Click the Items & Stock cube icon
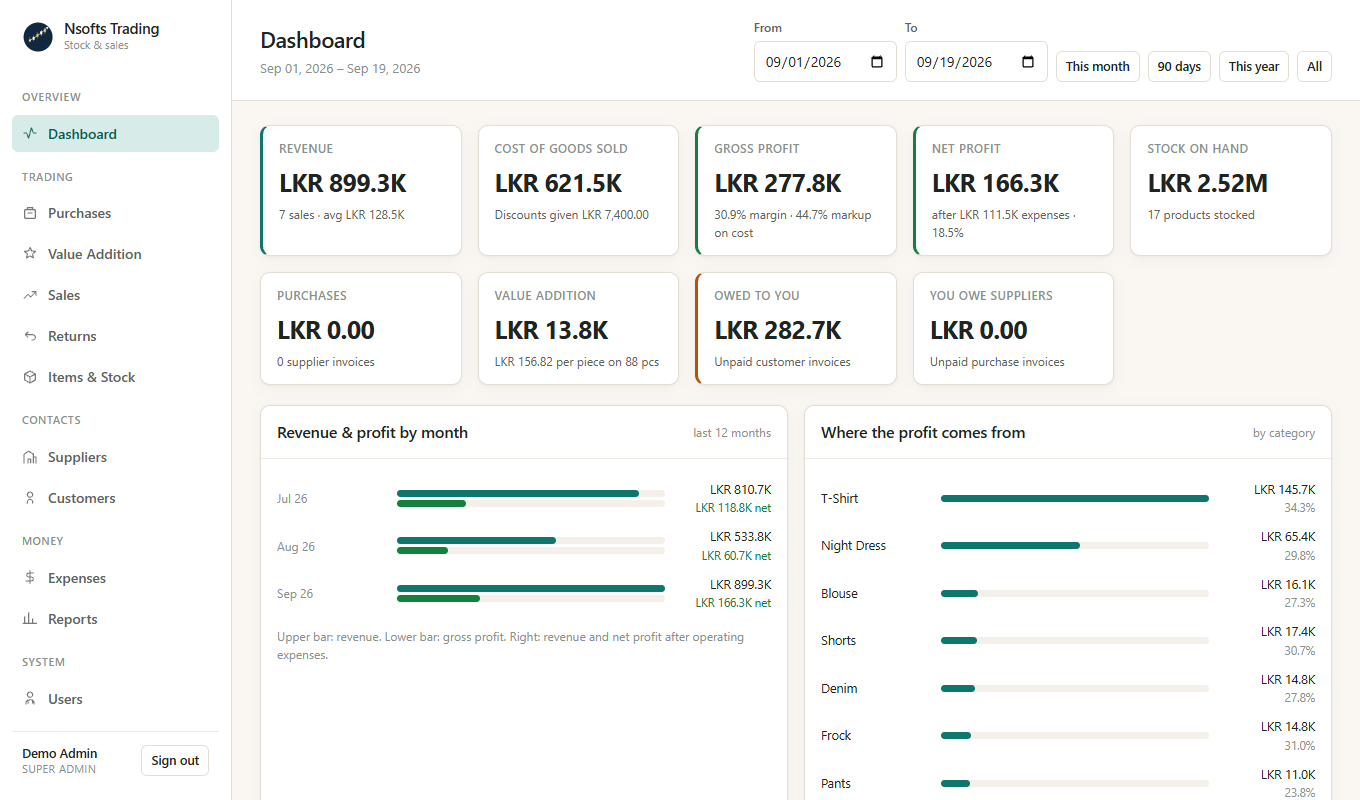This screenshot has height=800, width=1360. coord(30,377)
